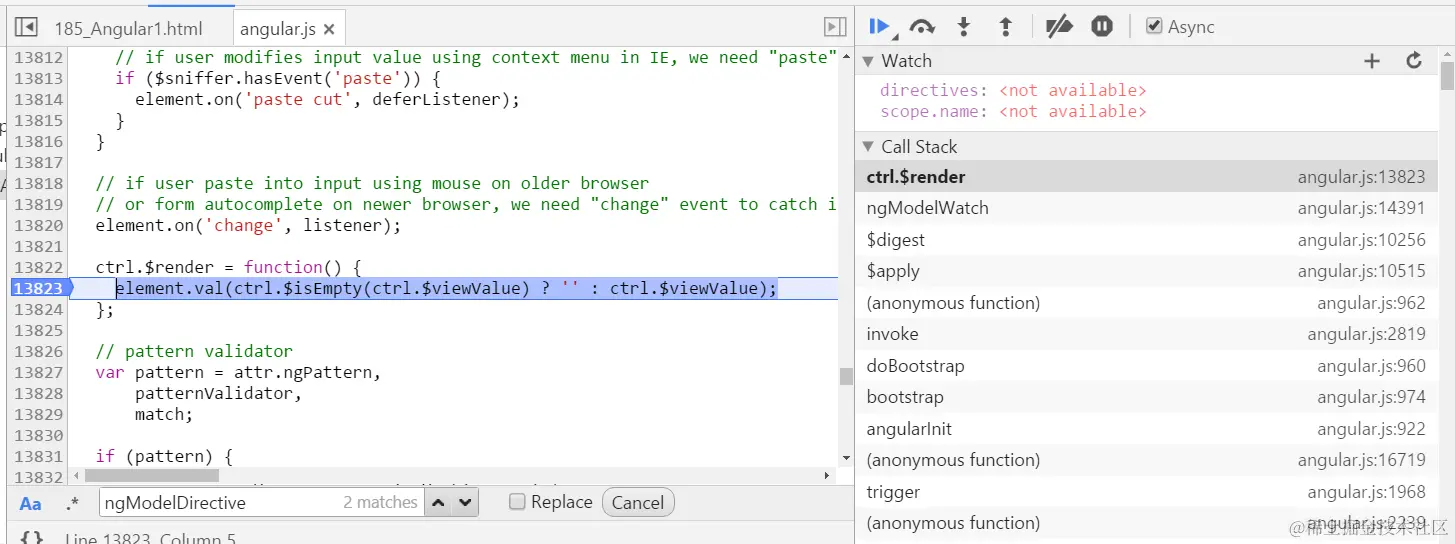
Task: Open the angular.js:16719 source link
Action: (1361, 460)
